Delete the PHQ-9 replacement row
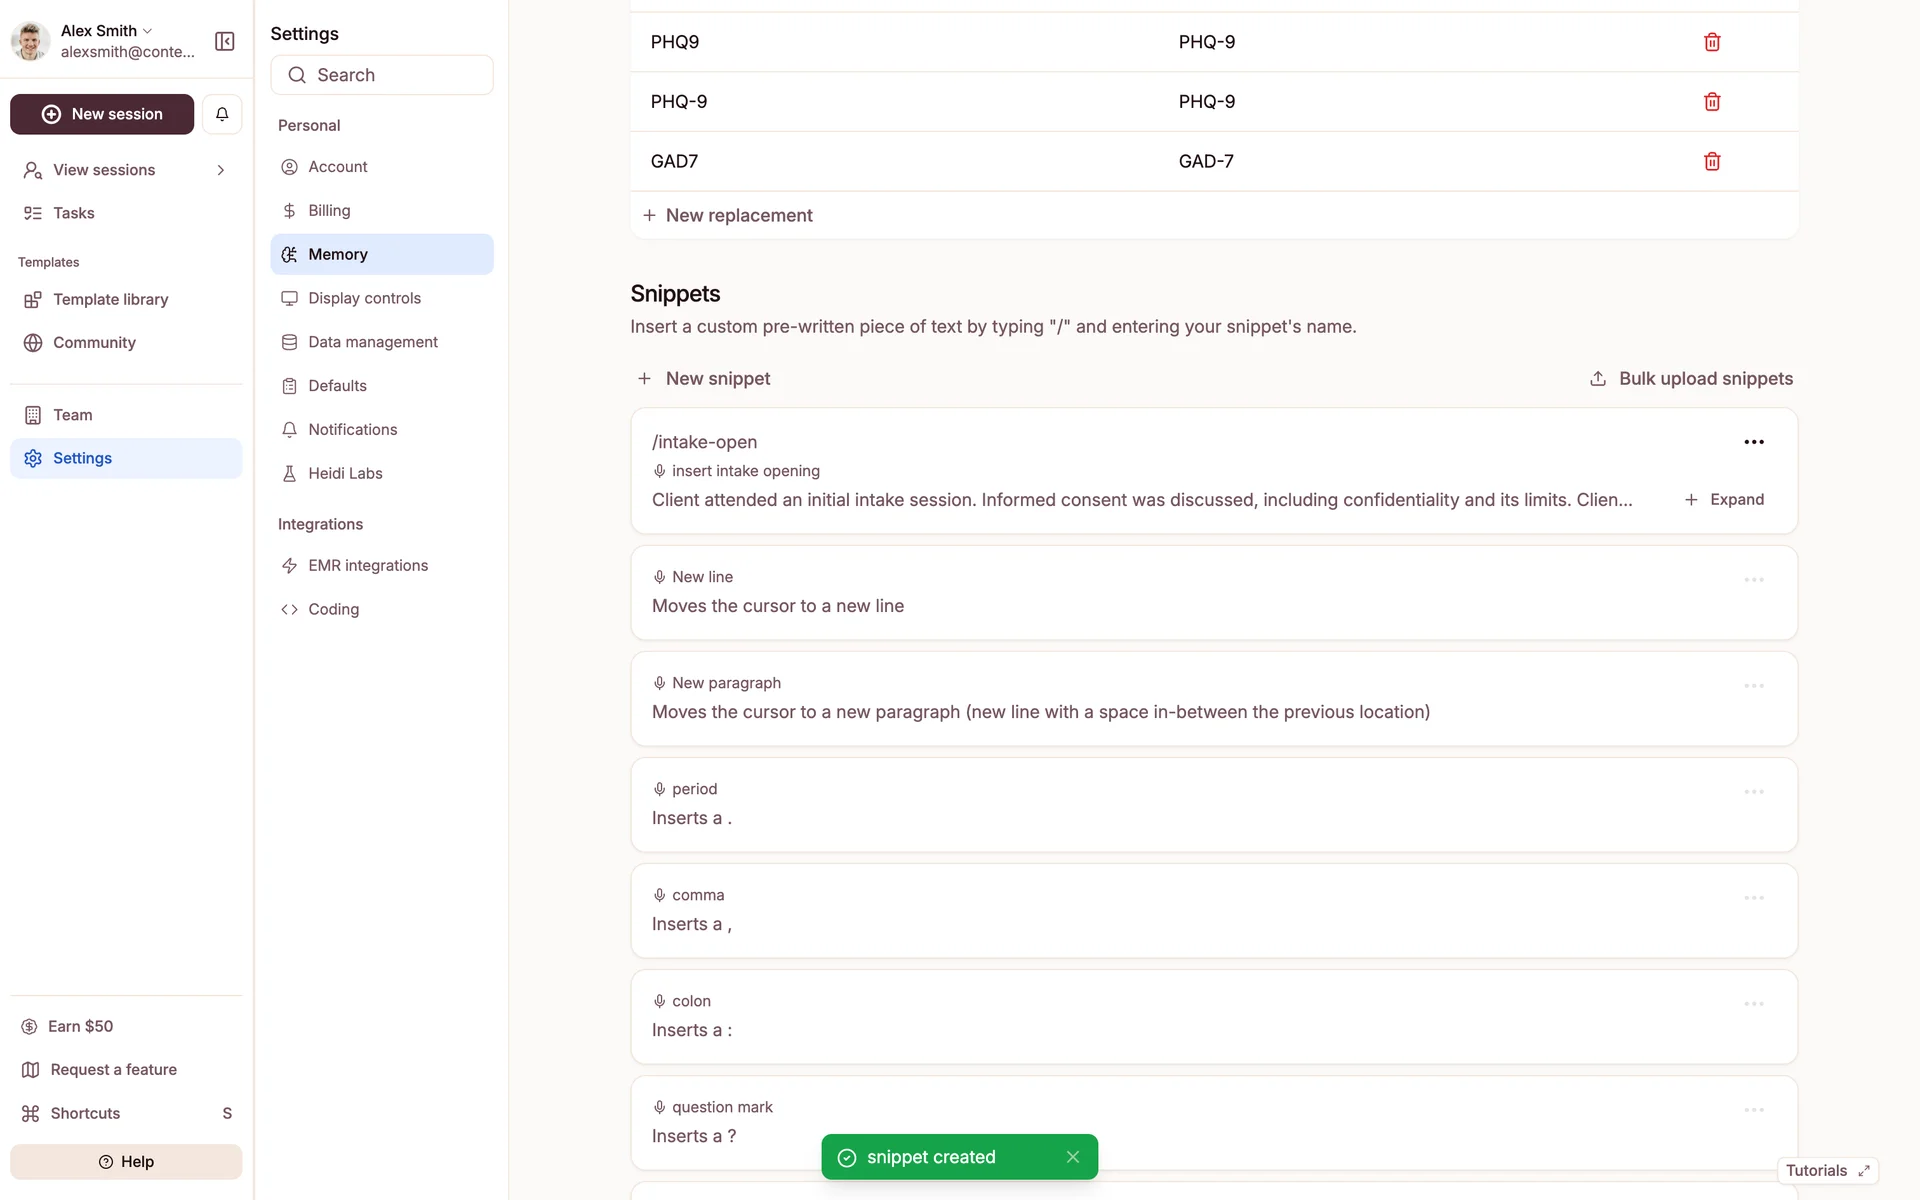 pyautogui.click(x=1711, y=102)
